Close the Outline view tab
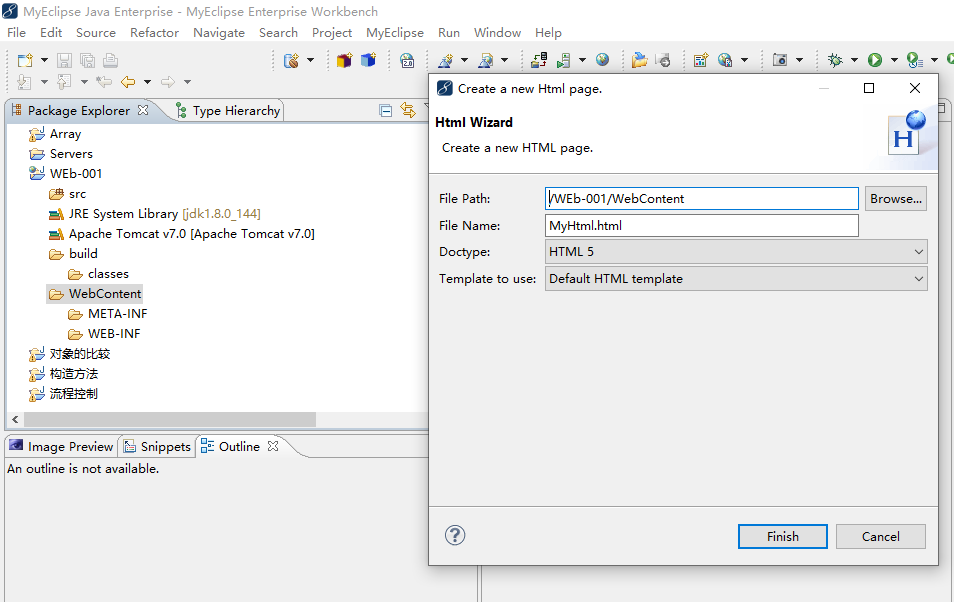Viewport: 954px width, 602px height. (x=273, y=446)
